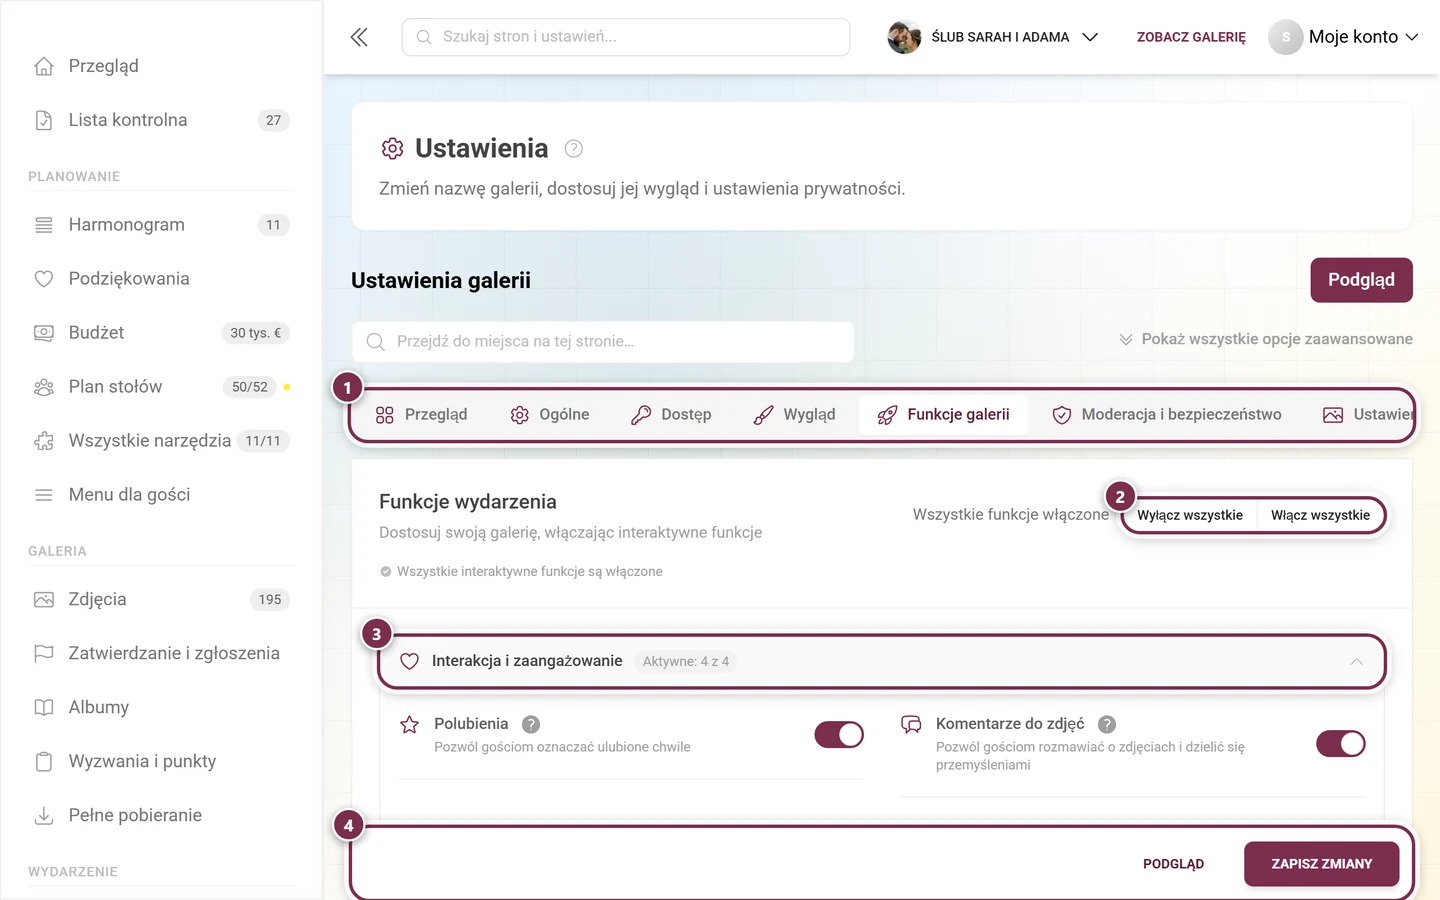Open the Ogólne tab
The width and height of the screenshot is (1440, 900).
[550, 415]
